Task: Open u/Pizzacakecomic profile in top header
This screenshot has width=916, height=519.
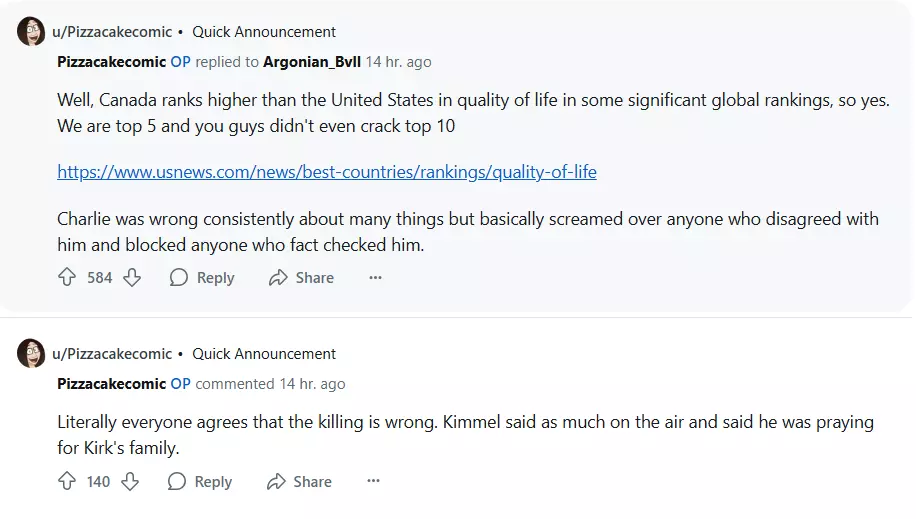Action: coord(112,32)
